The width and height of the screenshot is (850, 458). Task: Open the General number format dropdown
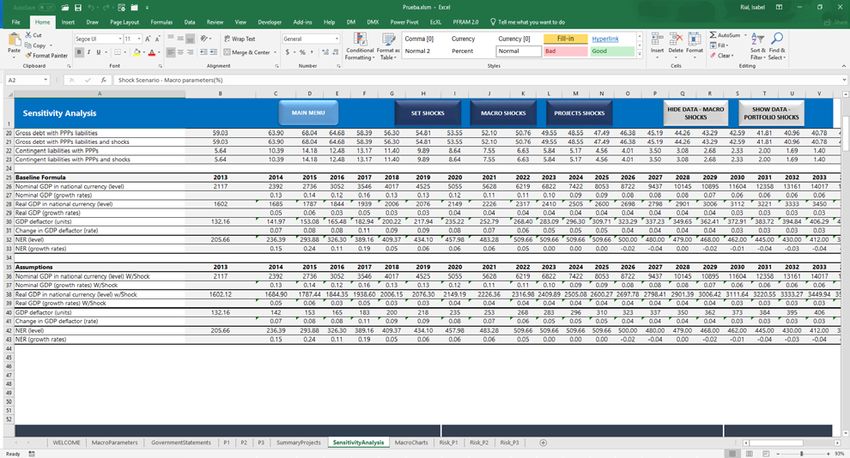337,39
